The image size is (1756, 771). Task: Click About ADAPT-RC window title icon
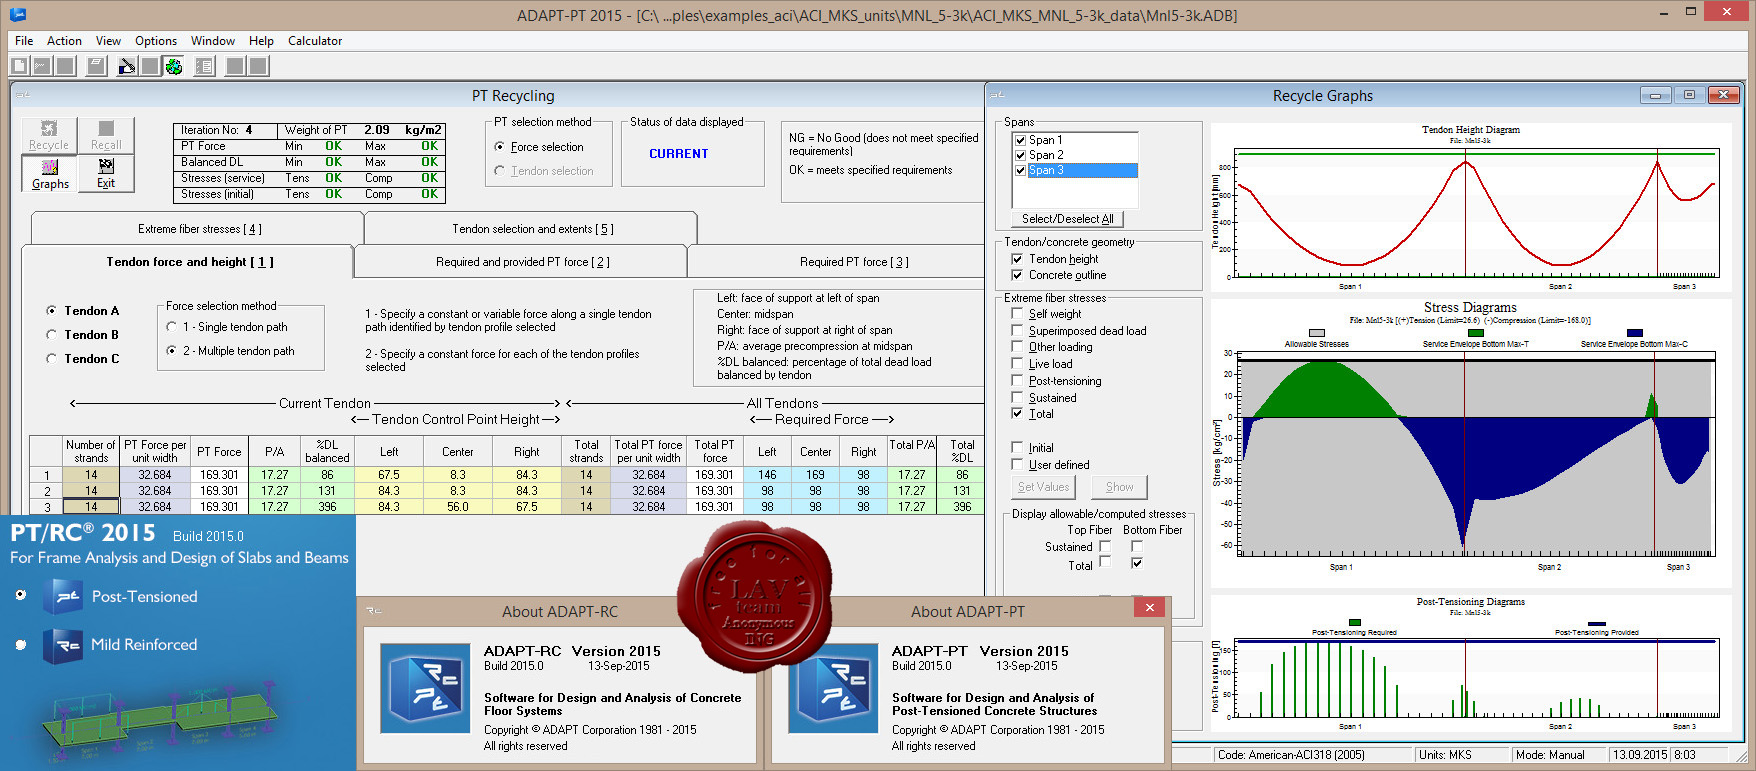pyautogui.click(x=373, y=611)
